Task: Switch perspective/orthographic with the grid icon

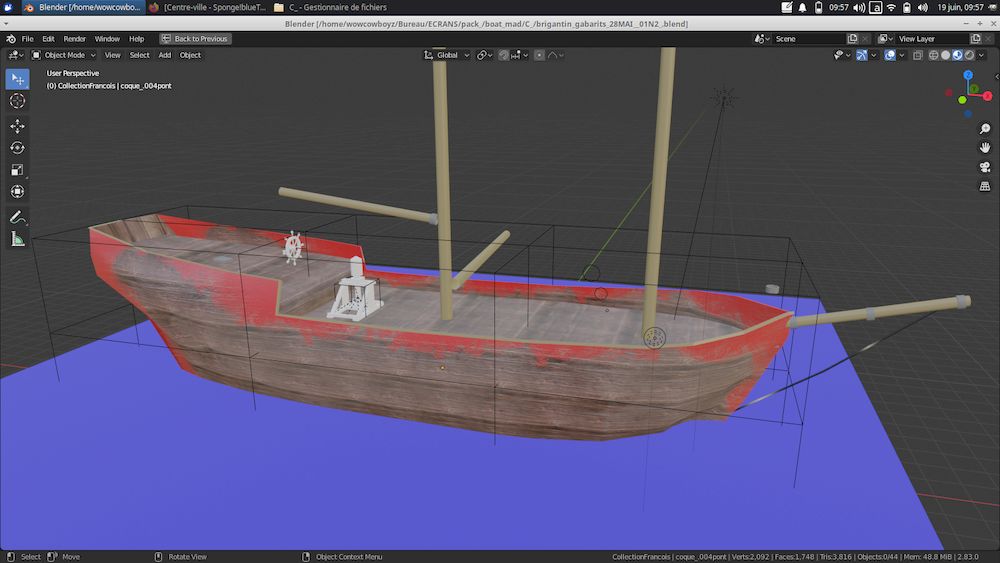Action: [x=984, y=186]
